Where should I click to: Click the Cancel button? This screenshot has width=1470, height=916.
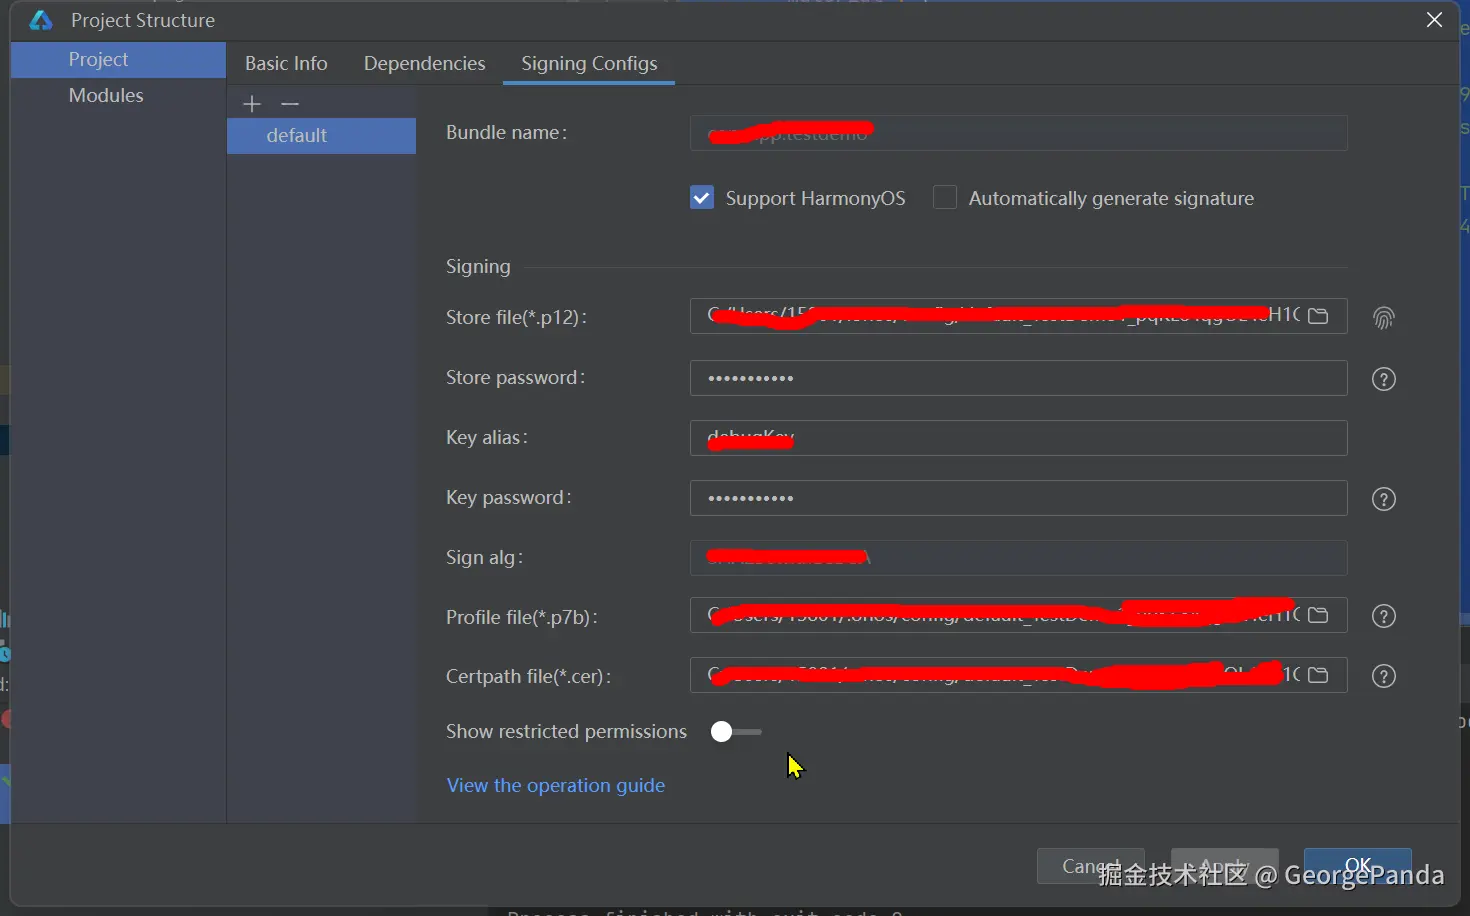coord(1090,866)
